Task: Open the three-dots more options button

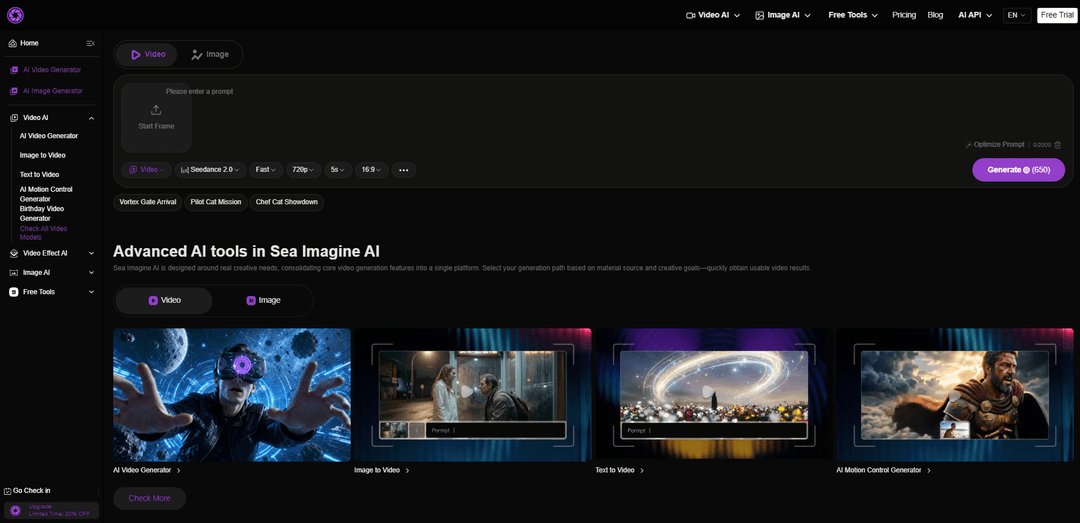Action: (404, 170)
